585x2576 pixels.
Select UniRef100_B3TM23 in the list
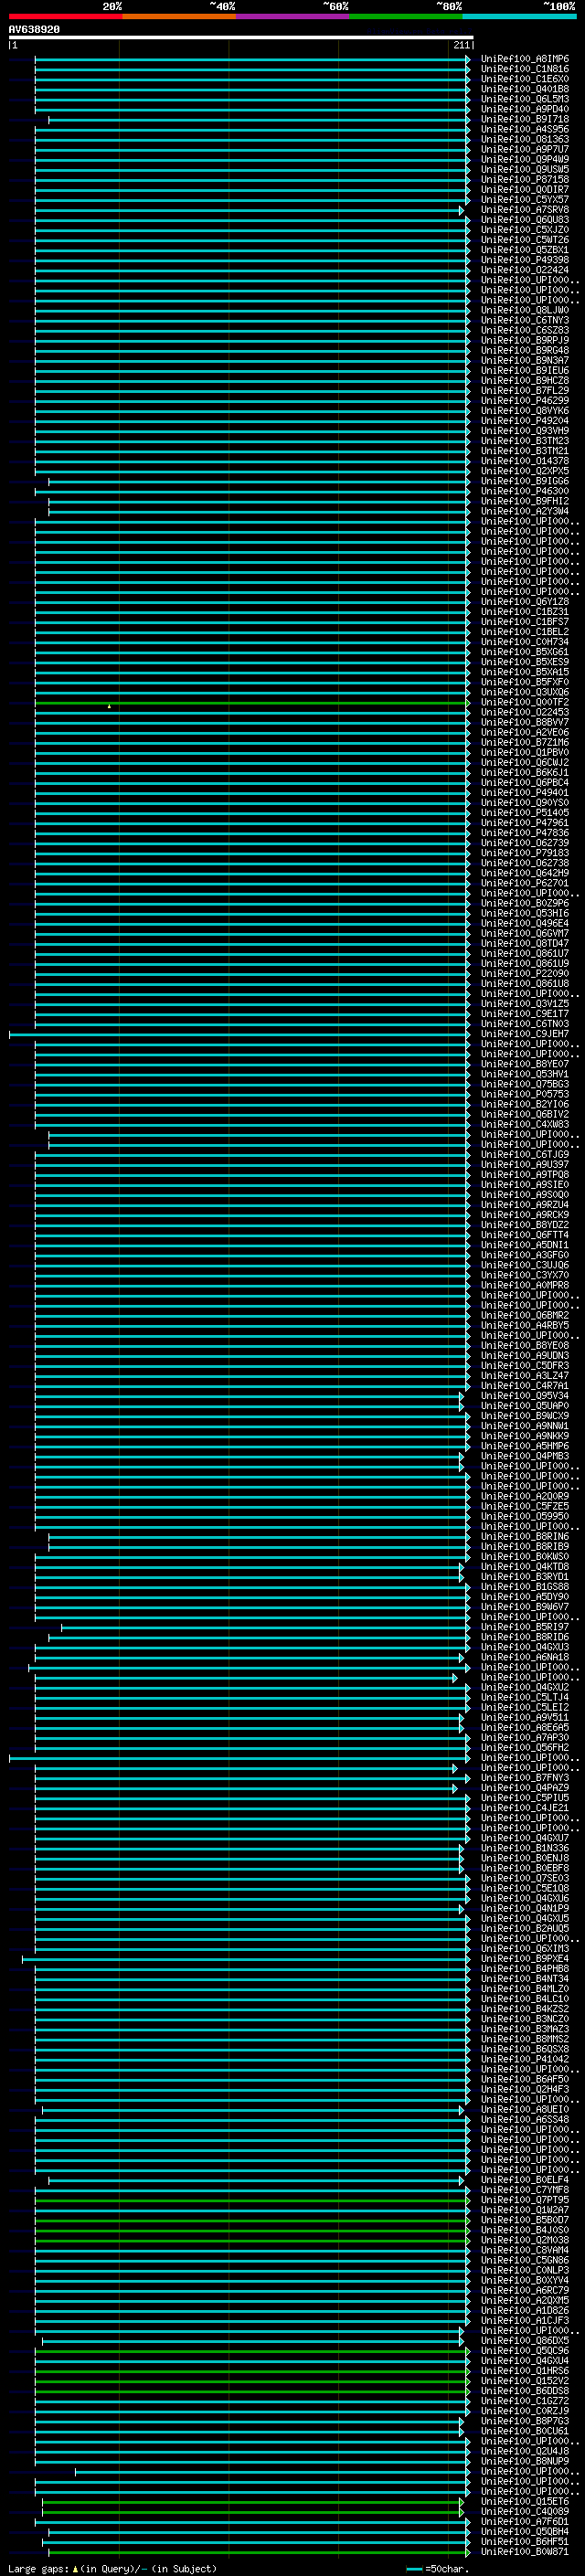(x=525, y=441)
